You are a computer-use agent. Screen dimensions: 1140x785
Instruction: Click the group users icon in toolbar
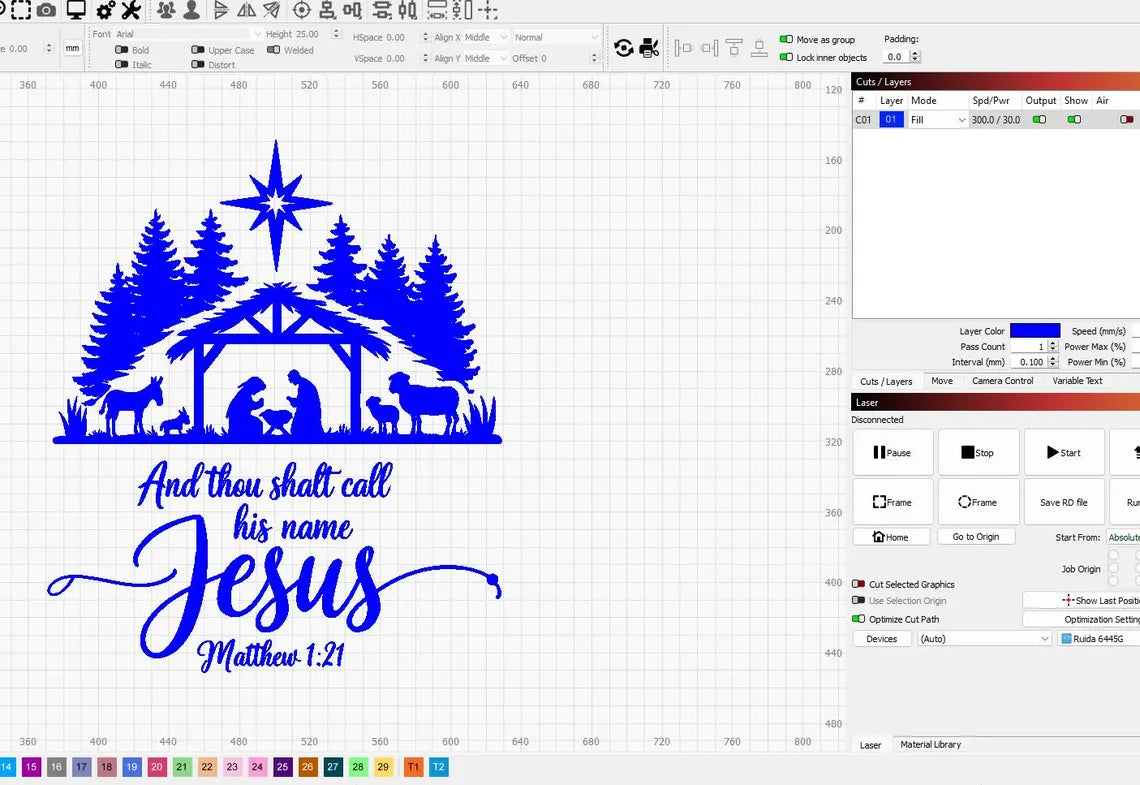pyautogui.click(x=166, y=11)
